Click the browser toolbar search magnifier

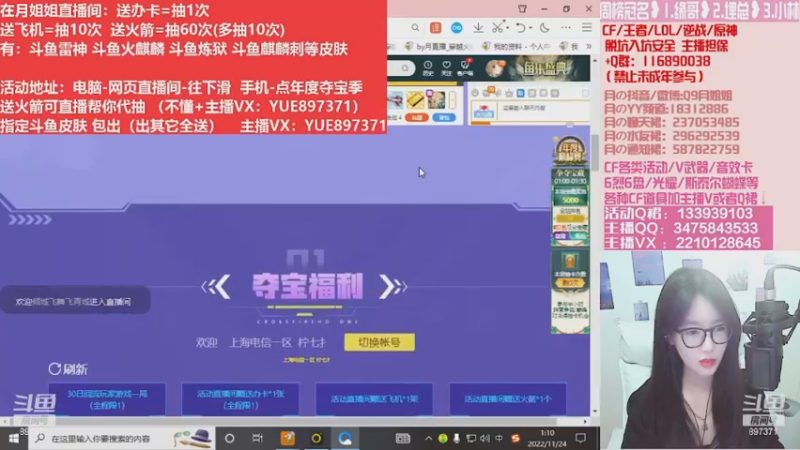pyautogui.click(x=415, y=28)
